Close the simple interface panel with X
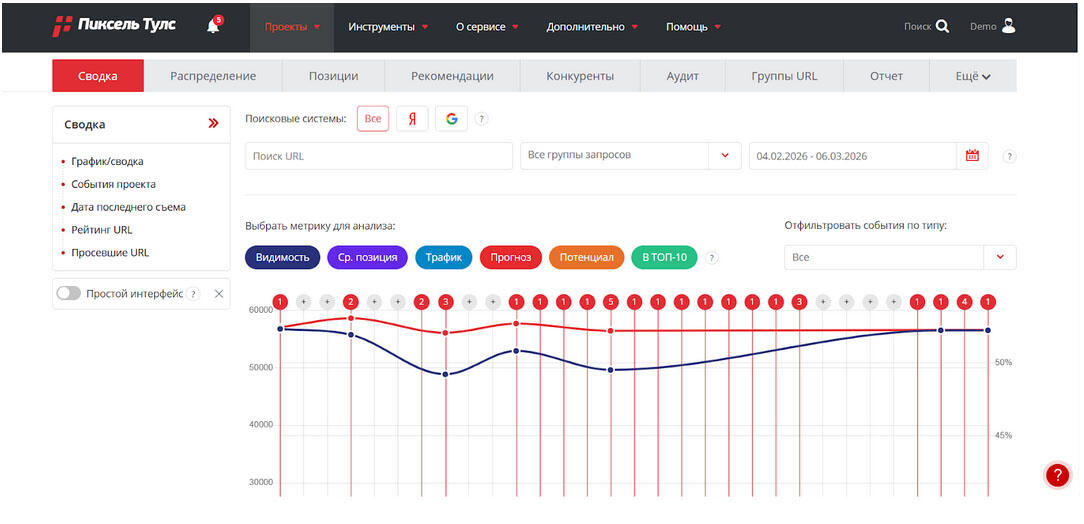 [x=220, y=294]
